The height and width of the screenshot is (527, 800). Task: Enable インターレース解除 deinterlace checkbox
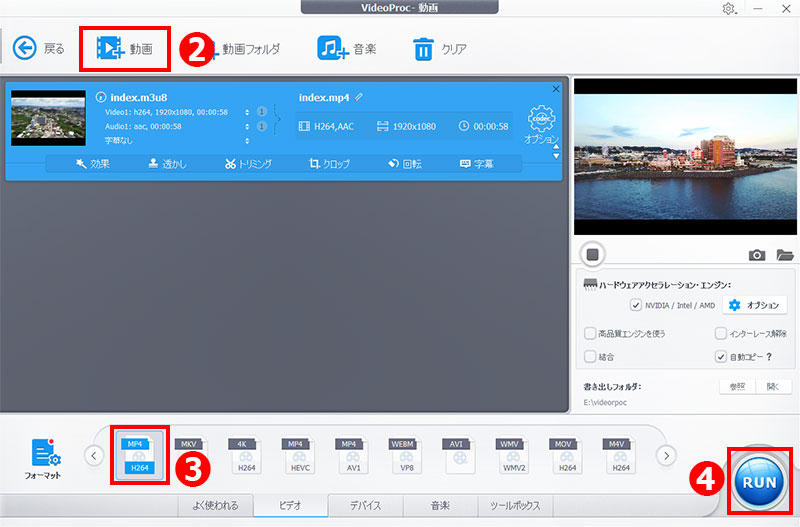coord(720,334)
